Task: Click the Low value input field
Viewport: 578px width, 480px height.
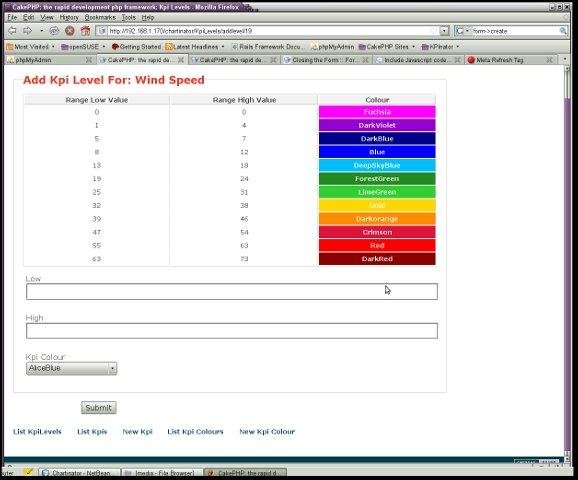Action: coord(232,292)
